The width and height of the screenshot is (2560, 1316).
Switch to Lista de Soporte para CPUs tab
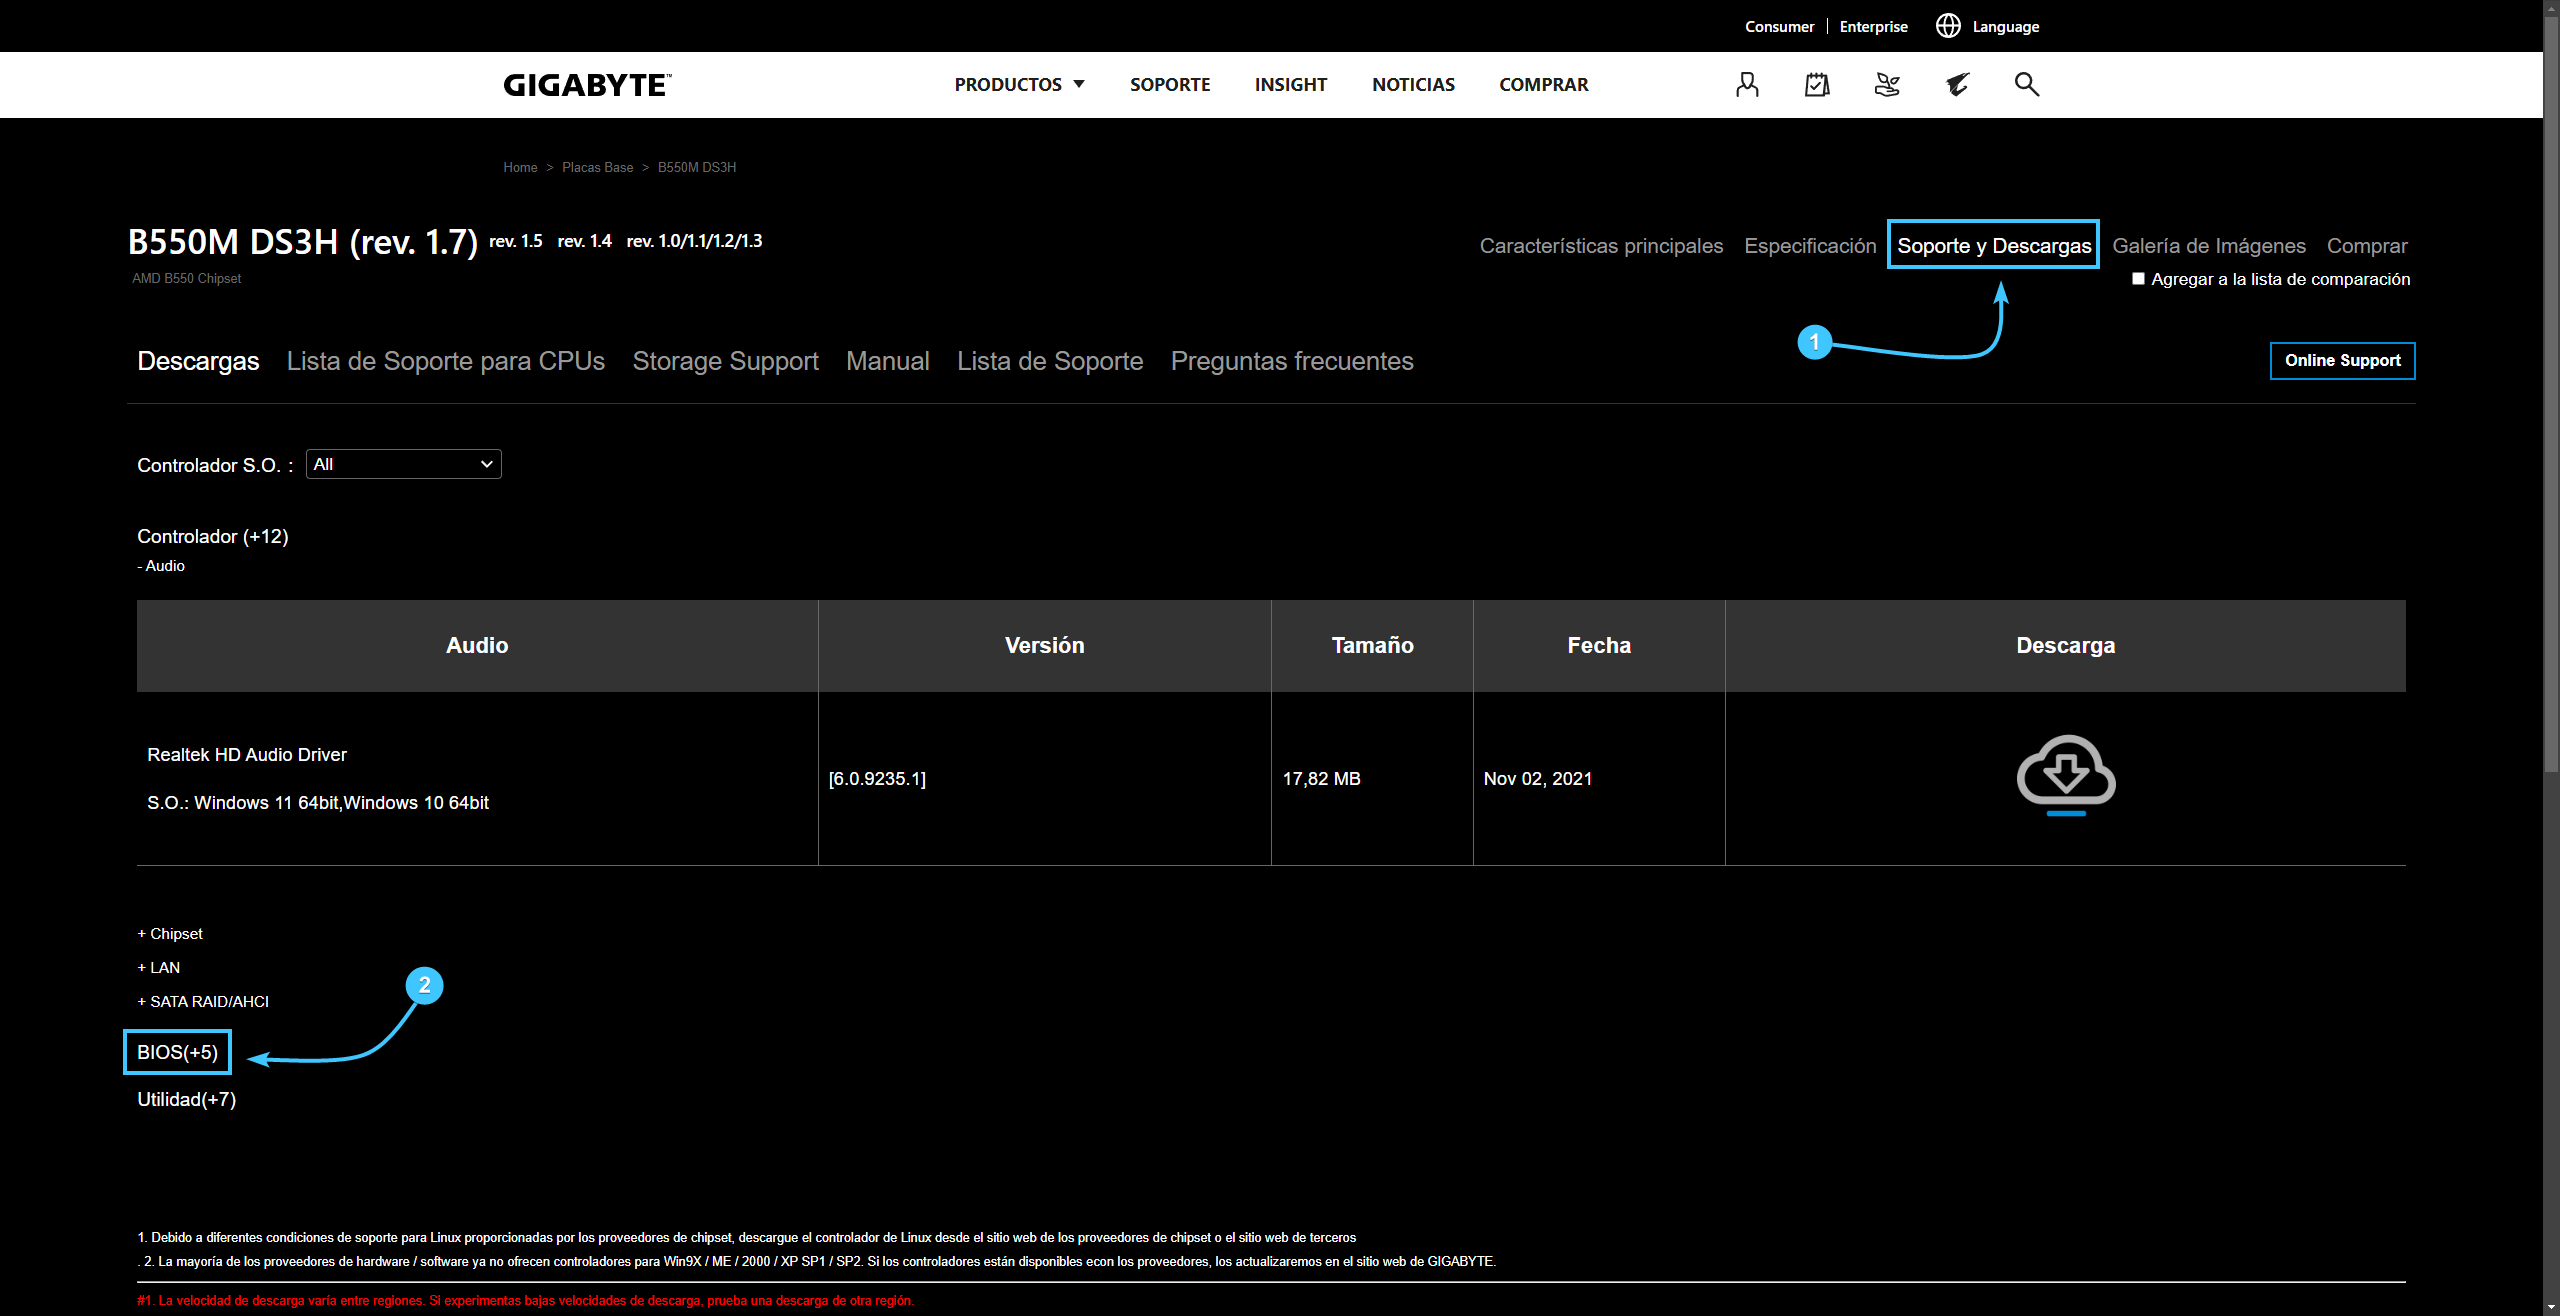coord(446,361)
